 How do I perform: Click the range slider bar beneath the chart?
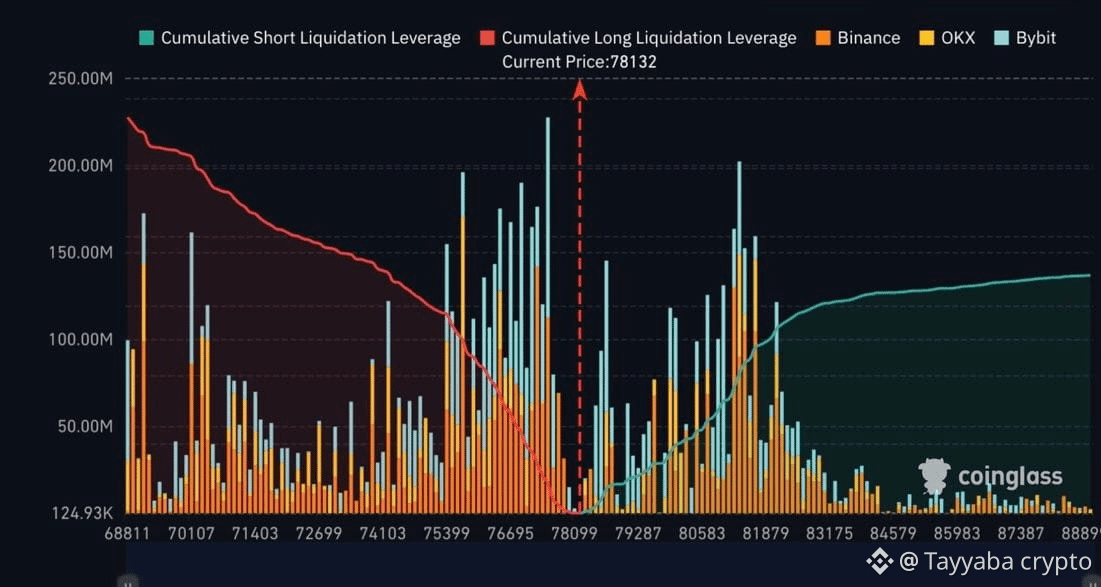click(x=609, y=564)
